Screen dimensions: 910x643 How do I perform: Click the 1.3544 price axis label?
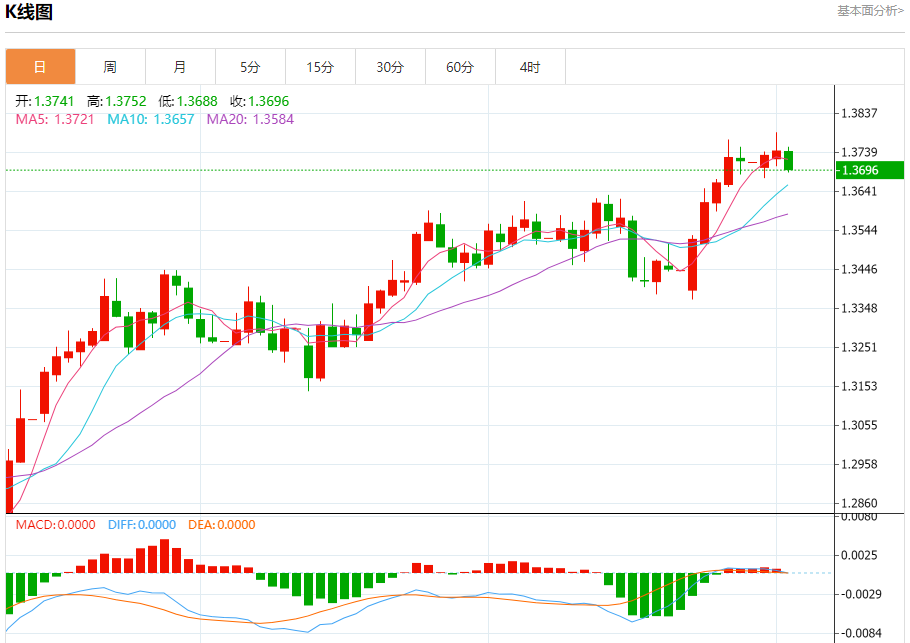[x=860, y=230]
